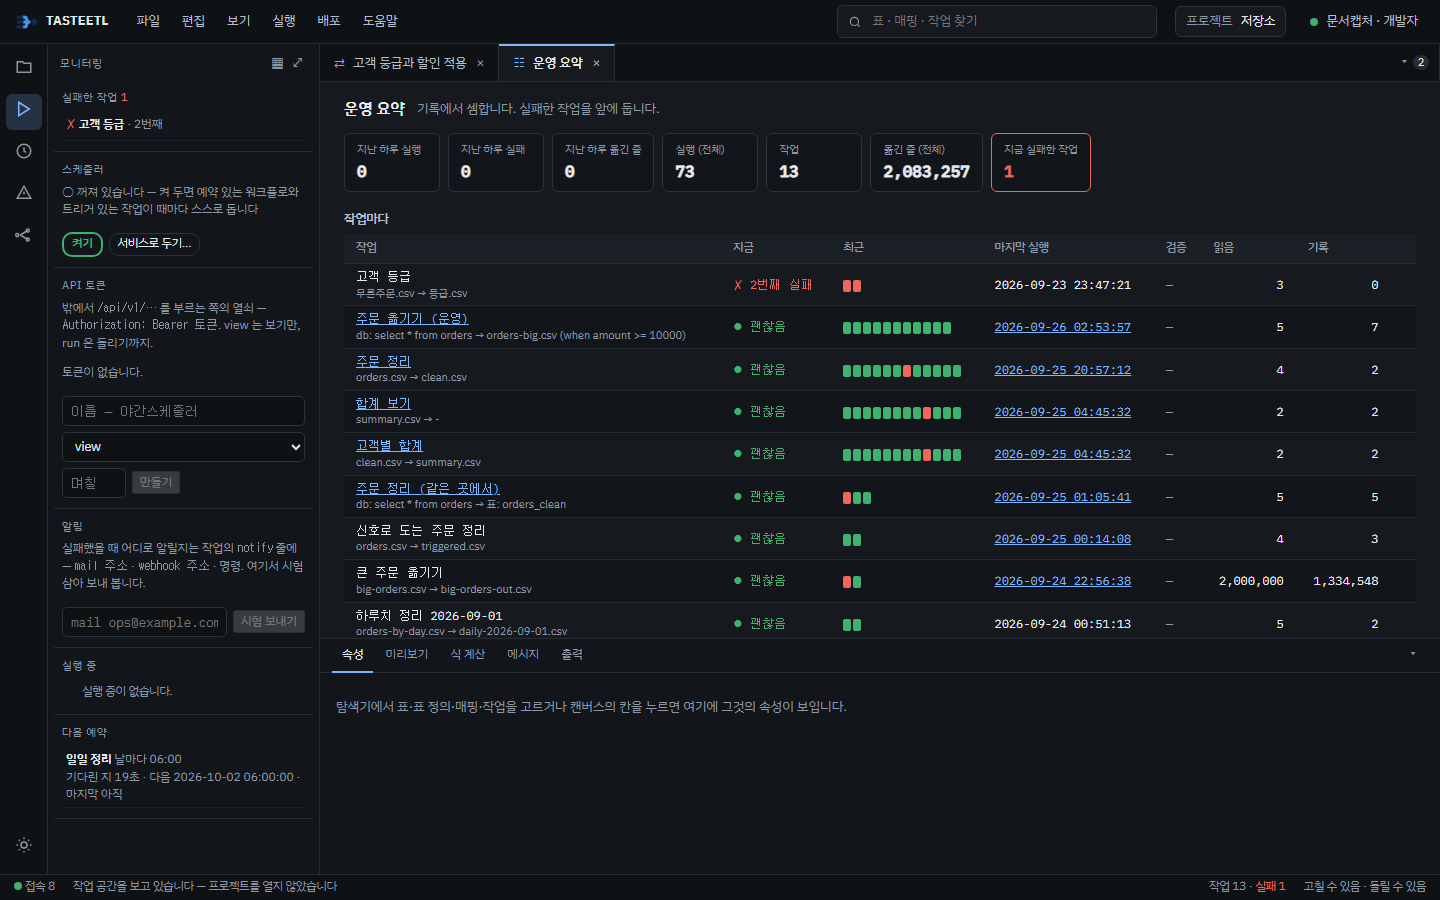Focus the mail ops@example.com alert field
1440x900 pixels.
point(145,622)
